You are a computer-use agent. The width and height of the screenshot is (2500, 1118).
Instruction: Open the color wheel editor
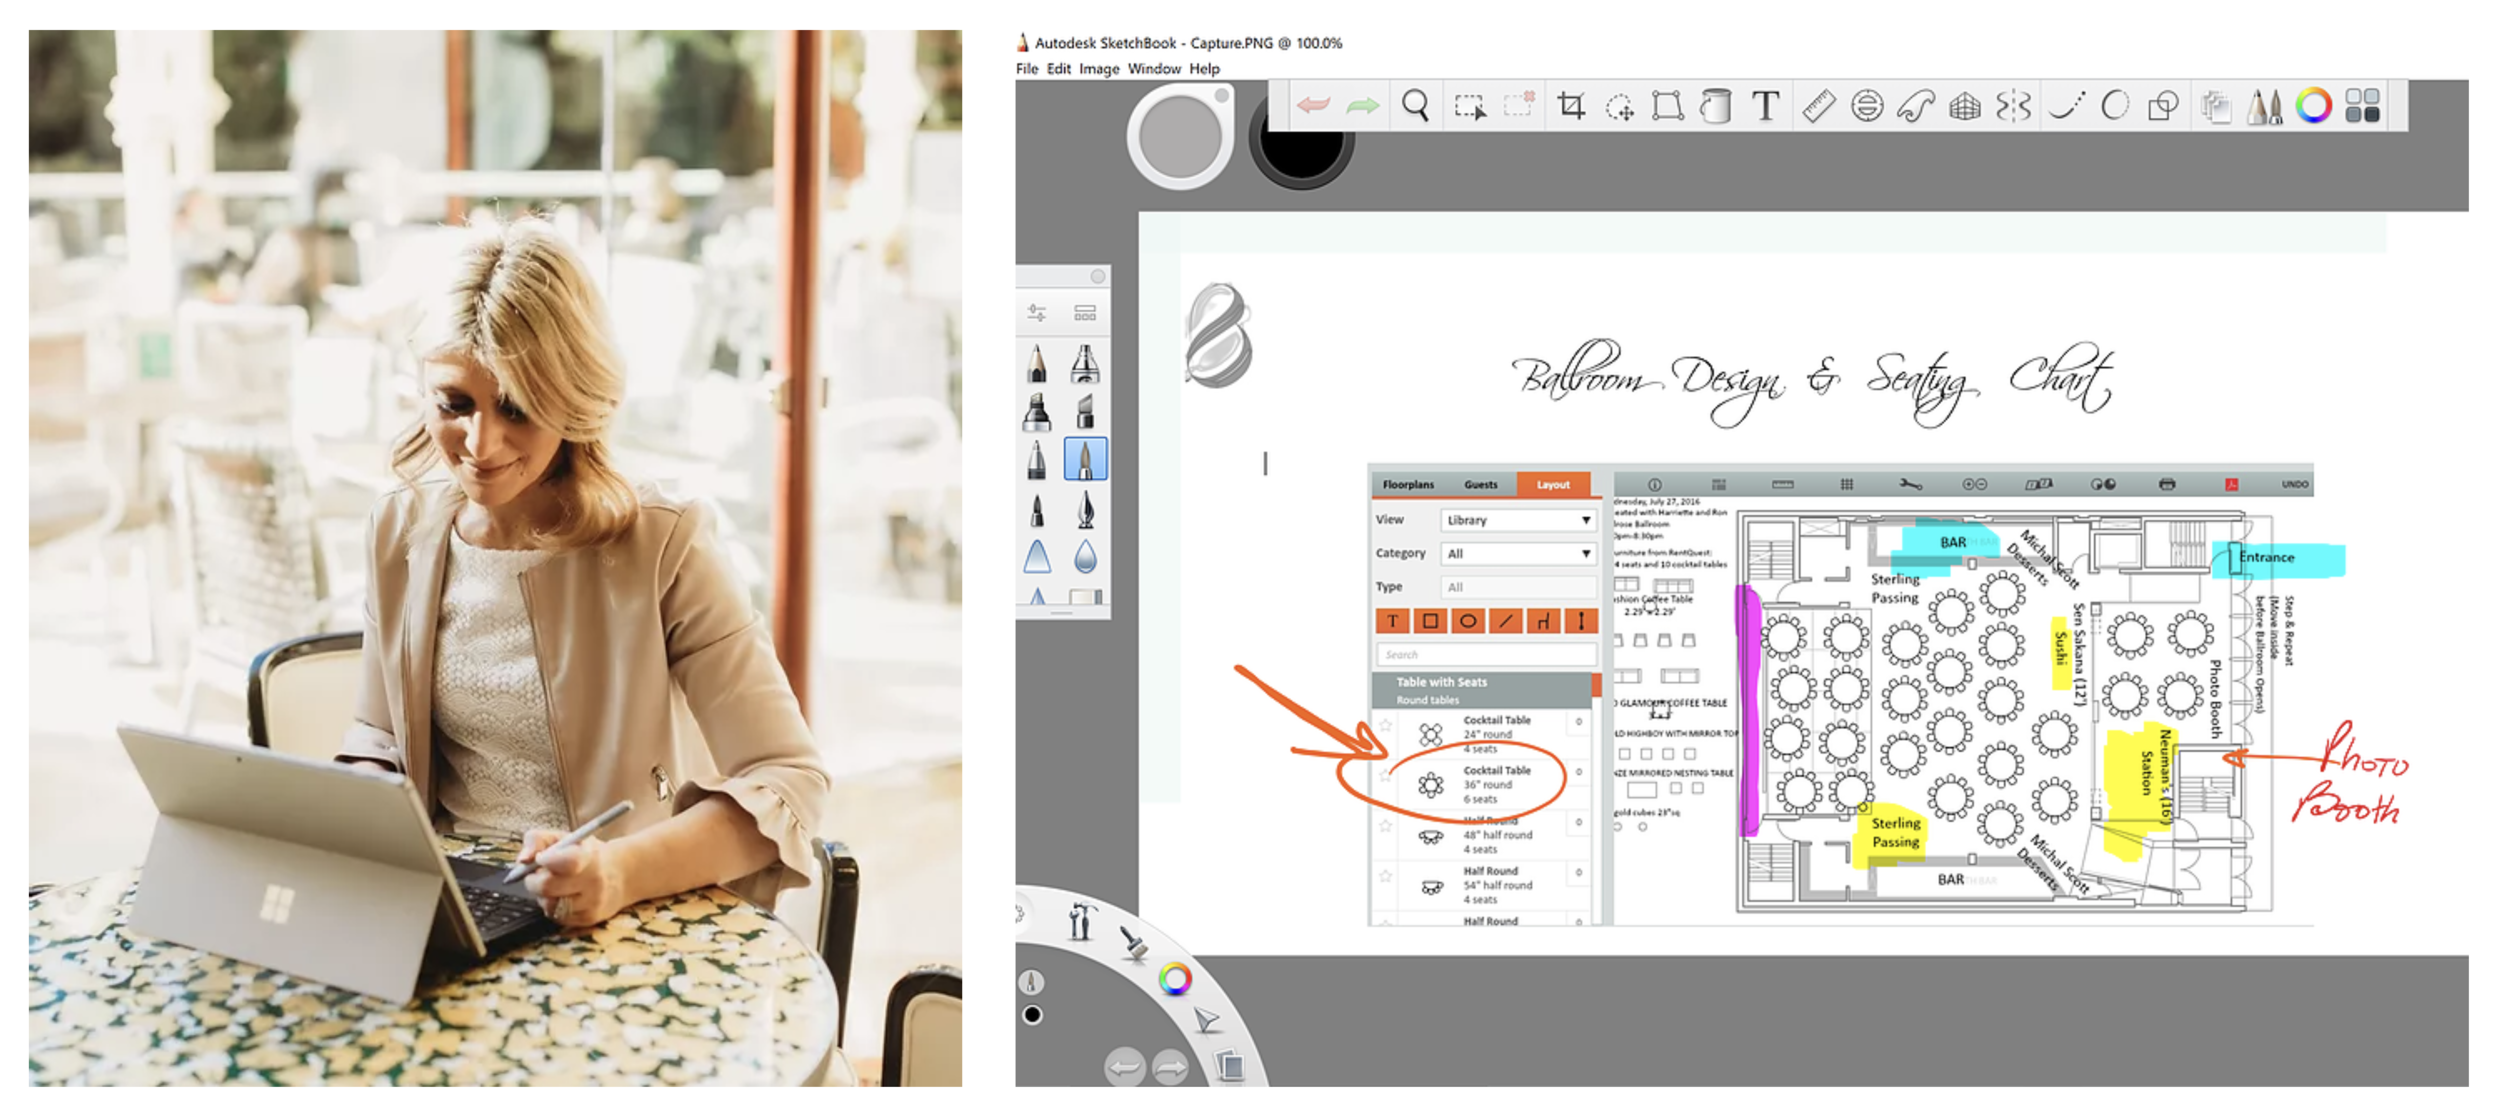tap(2313, 106)
